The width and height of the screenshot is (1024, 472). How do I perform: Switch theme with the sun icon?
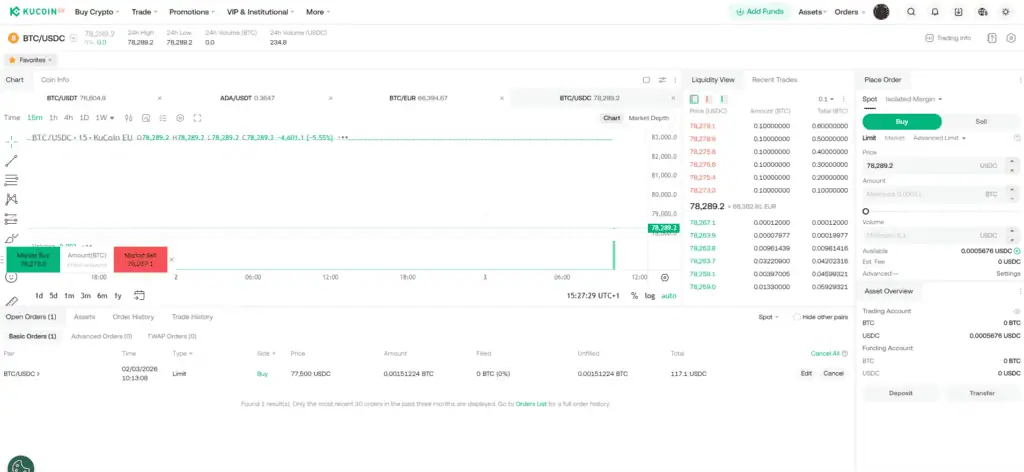[1007, 12]
